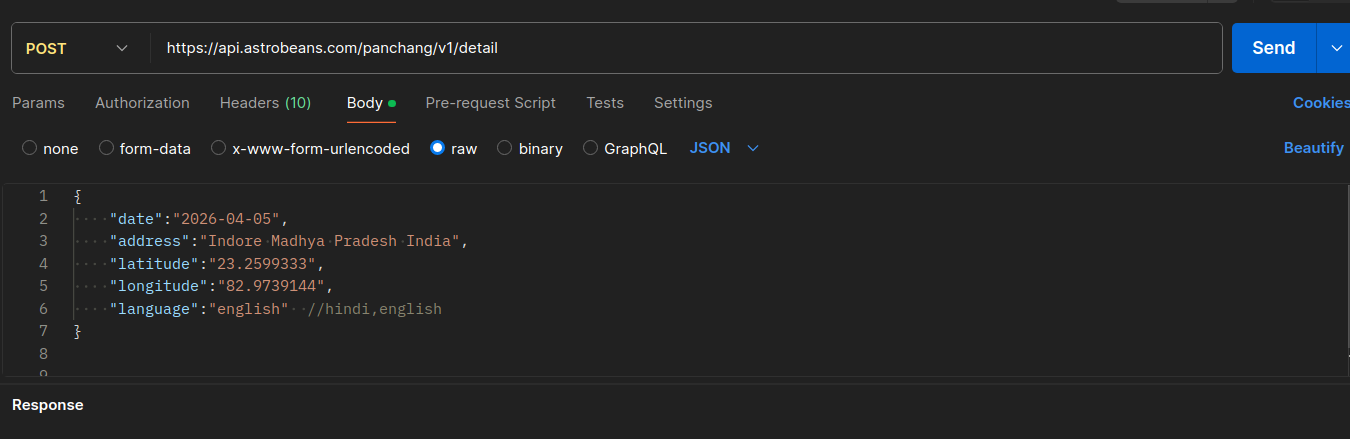The height and width of the screenshot is (439, 1350).
Task: Select the GraphQL radio option
Action: click(591, 148)
